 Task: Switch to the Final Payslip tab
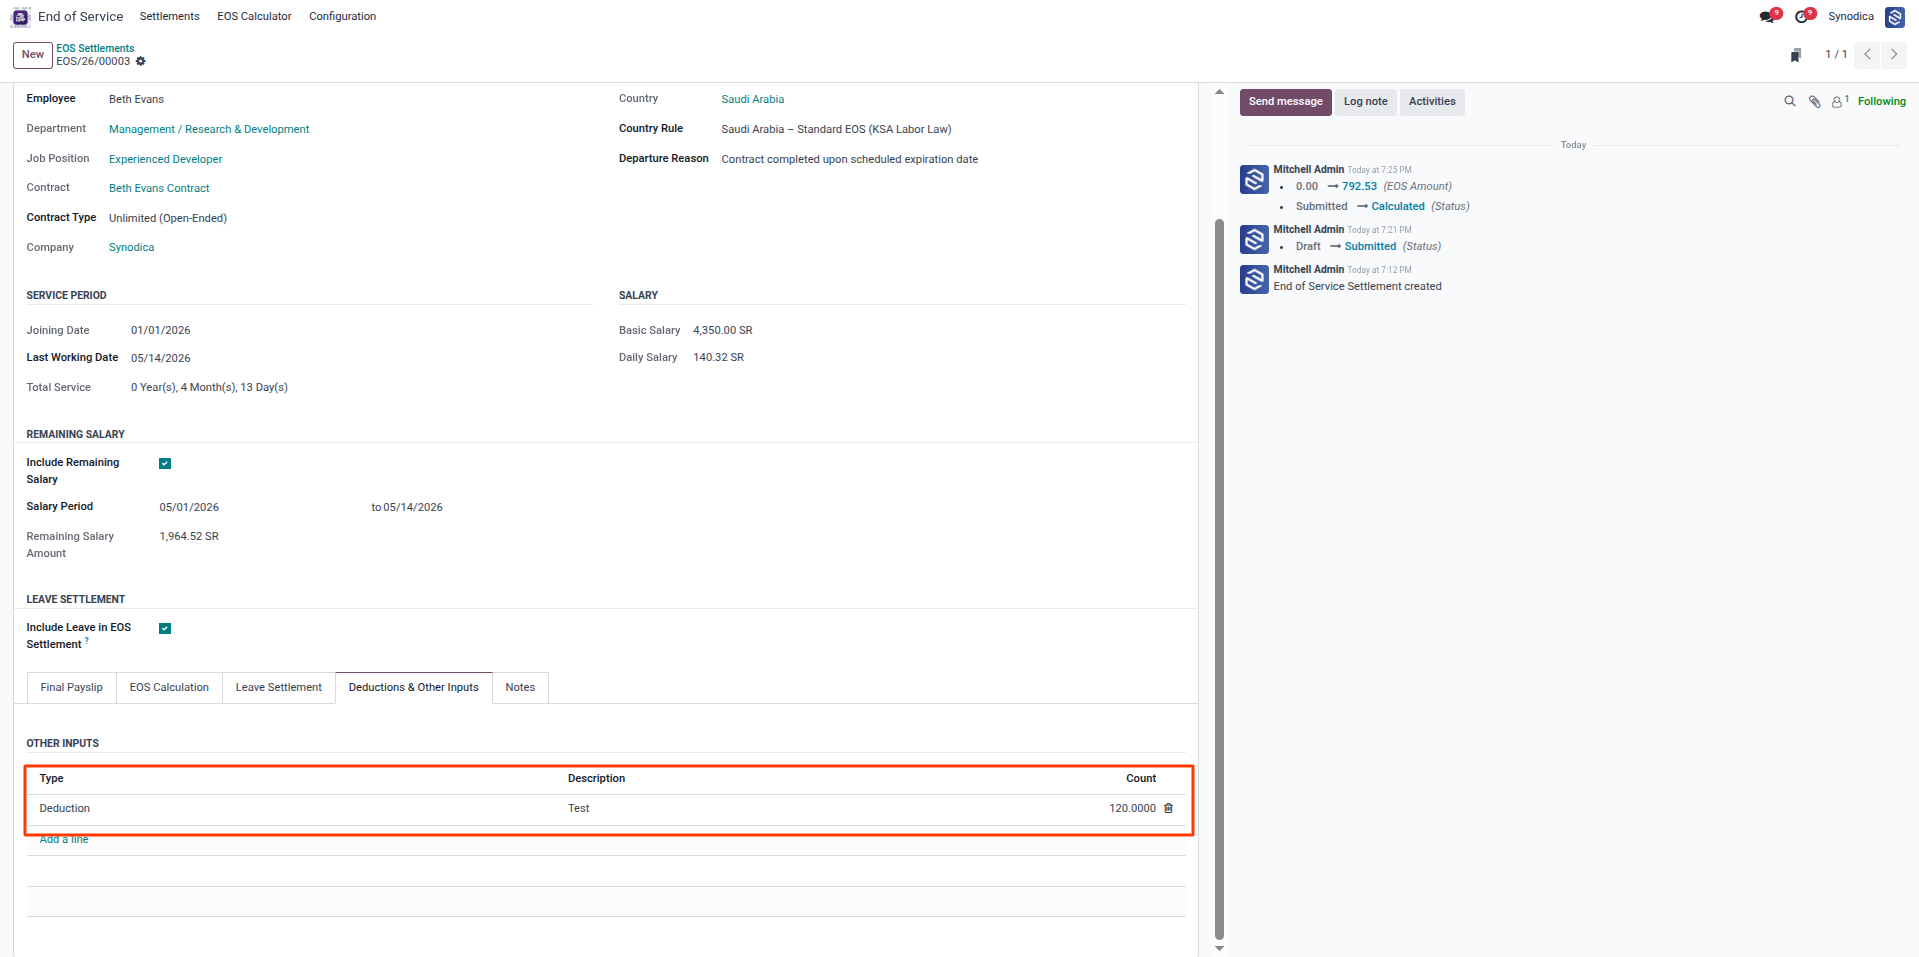click(x=71, y=688)
